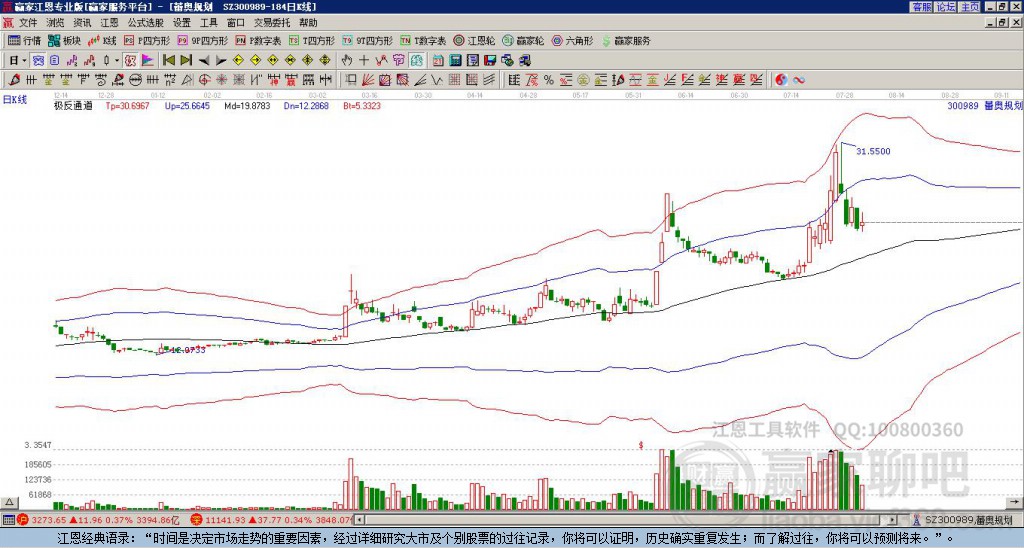Select the hand pan tool
Screen dimensions: 1024x548
click(347, 60)
